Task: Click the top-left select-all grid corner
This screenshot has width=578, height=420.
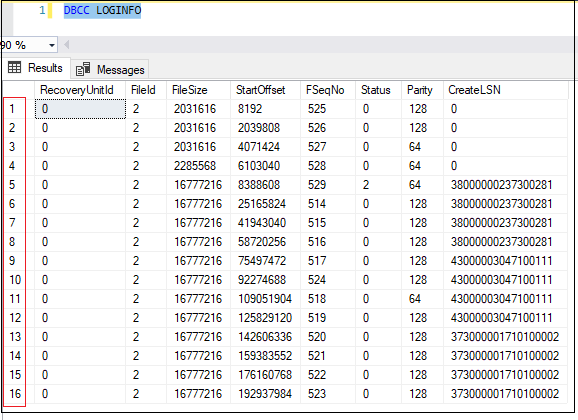Action: [x=18, y=90]
